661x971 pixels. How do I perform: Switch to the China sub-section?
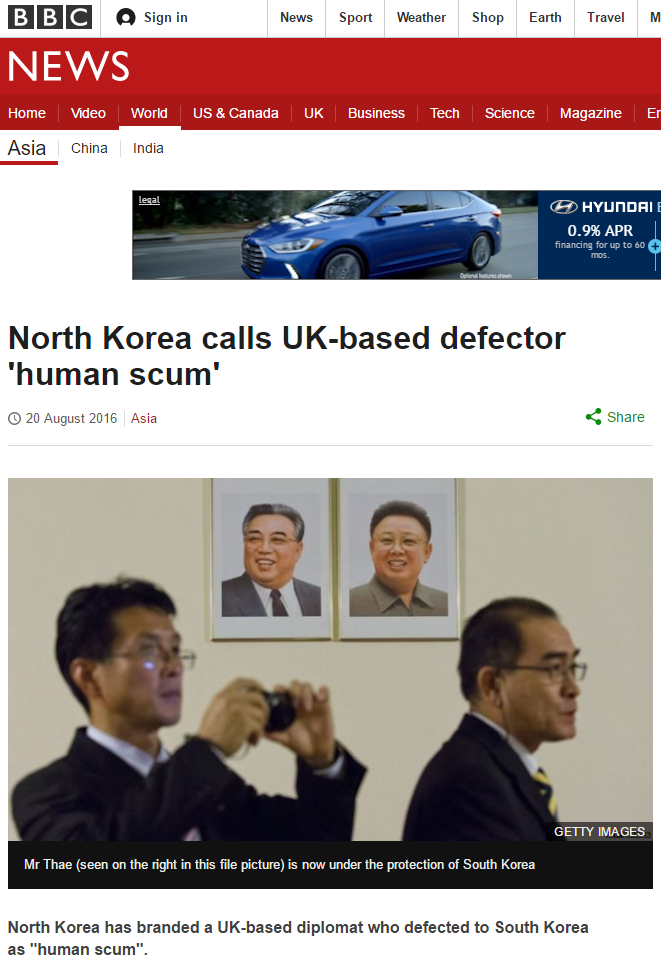point(89,149)
